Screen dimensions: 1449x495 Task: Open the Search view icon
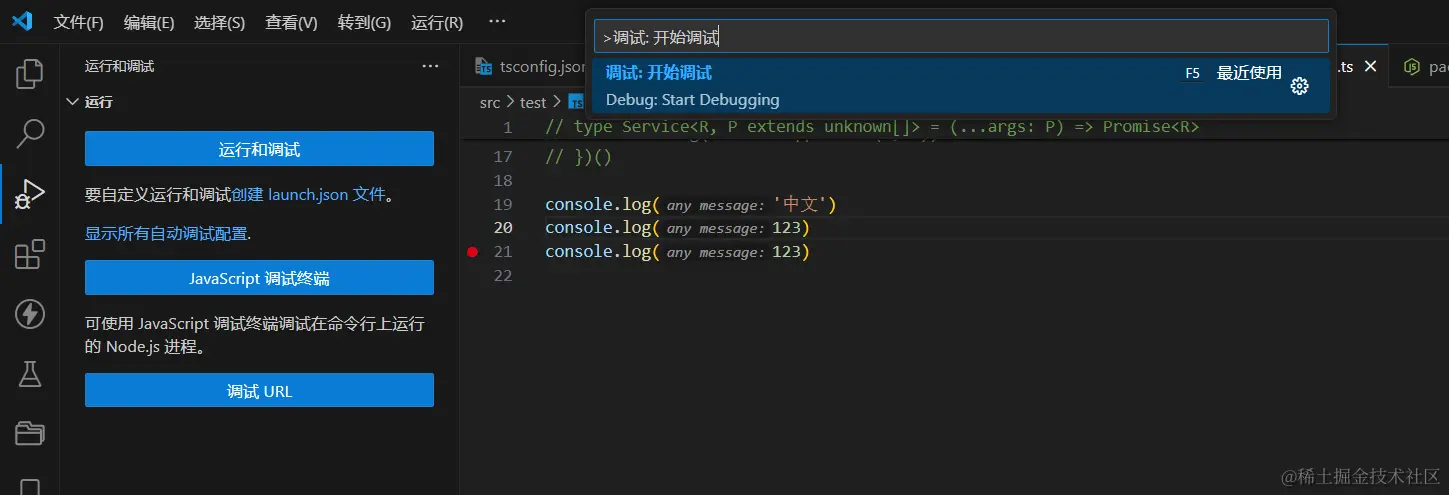click(x=29, y=133)
